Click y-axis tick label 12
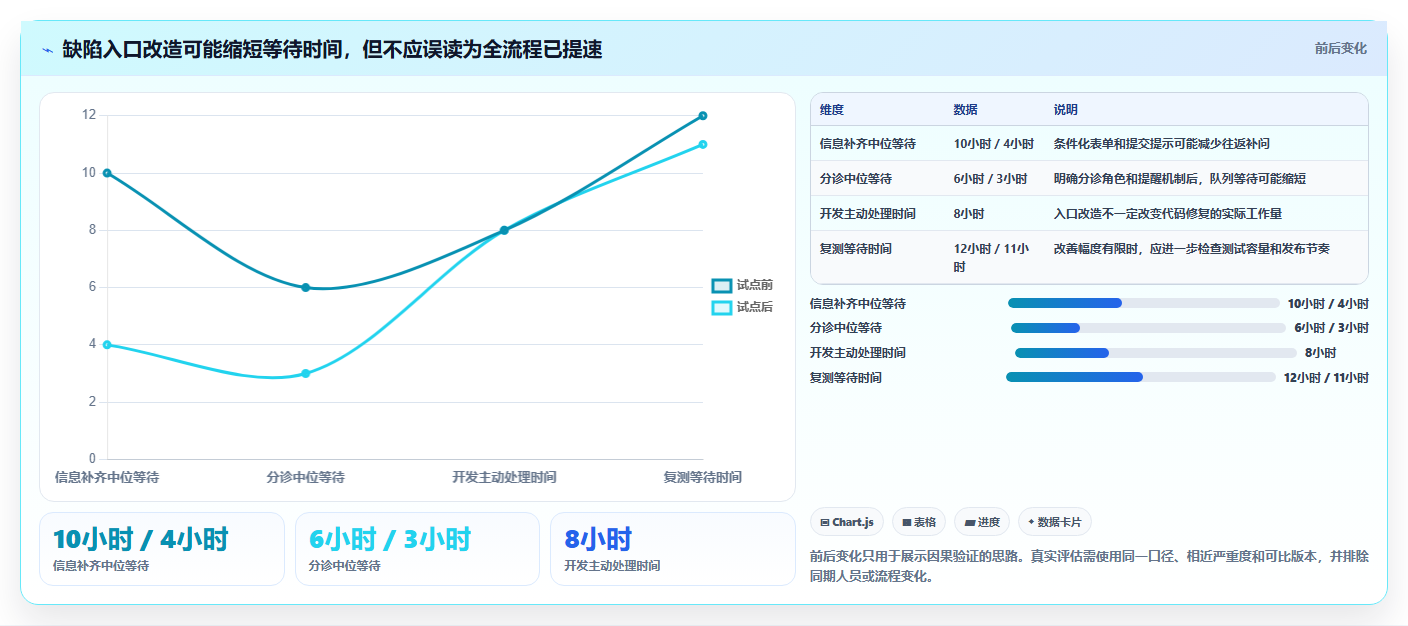The width and height of the screenshot is (1408, 626). tap(89, 115)
